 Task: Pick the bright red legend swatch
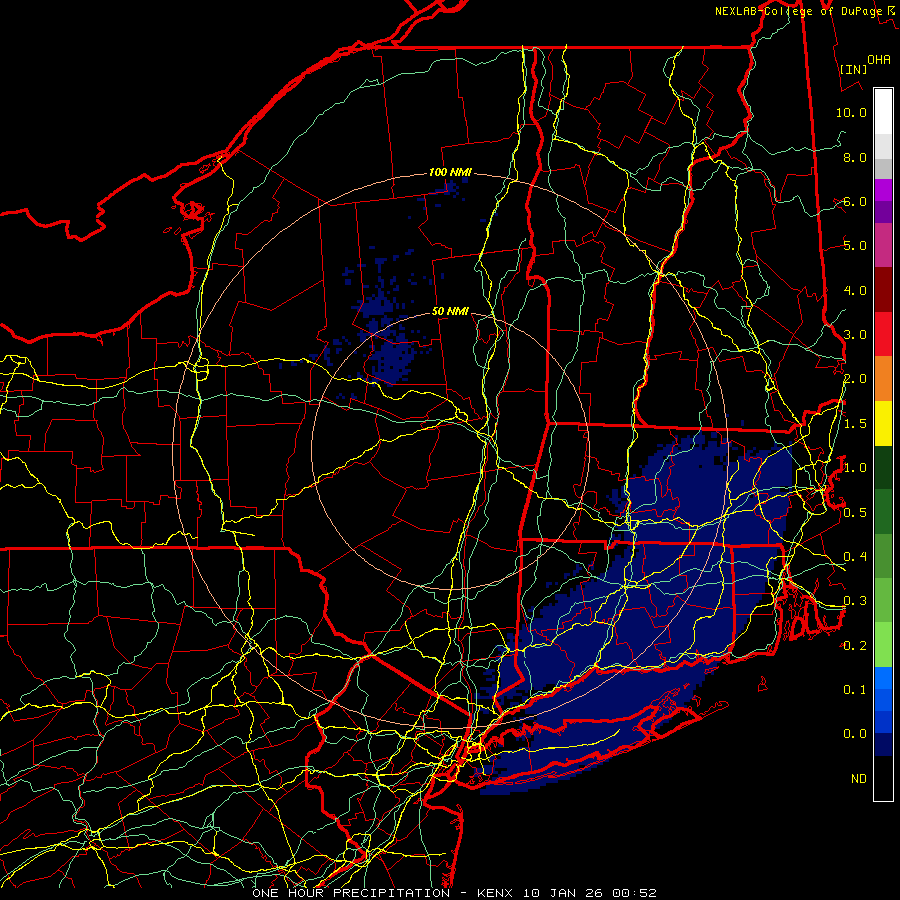click(883, 334)
